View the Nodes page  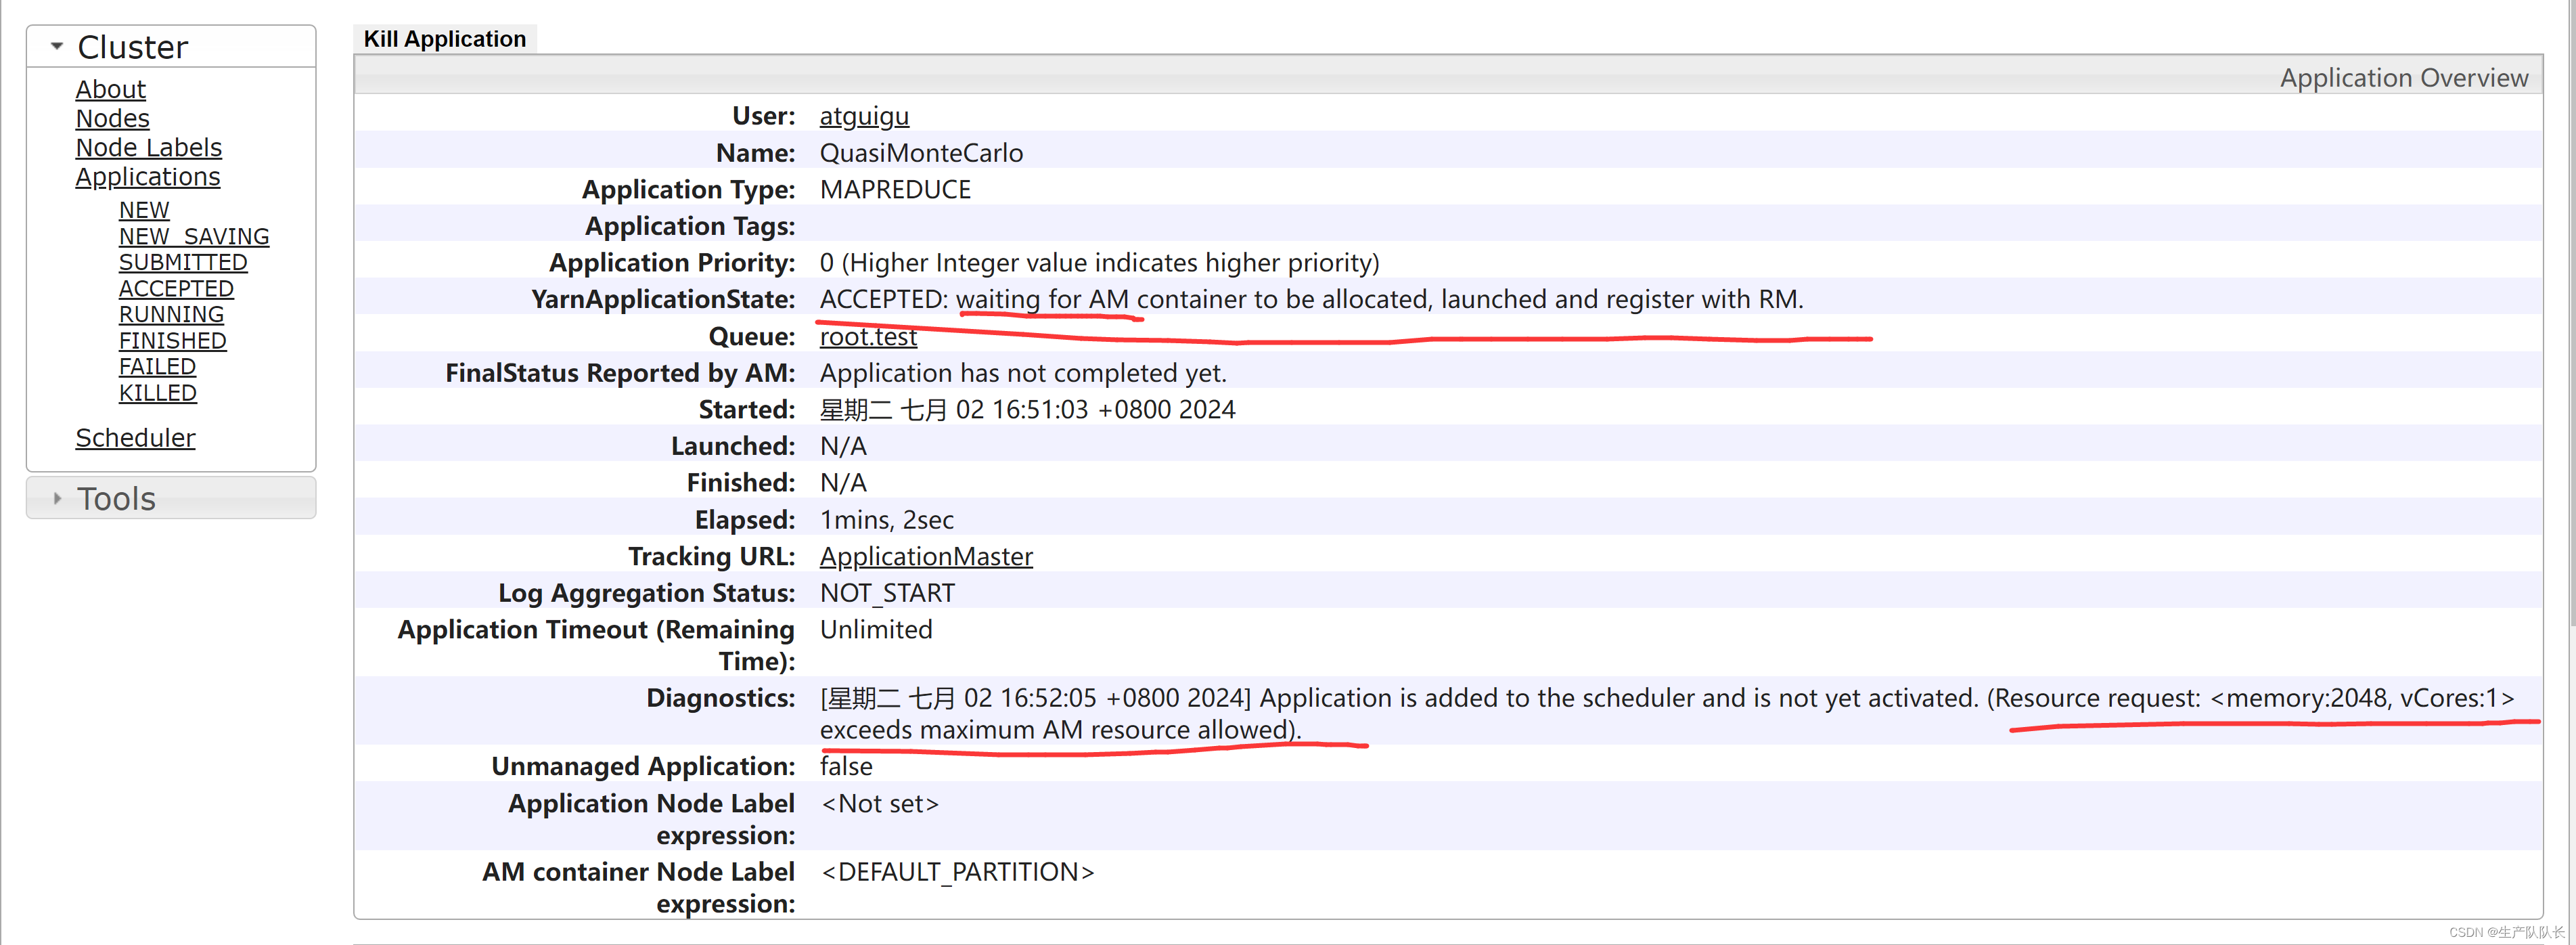(x=112, y=118)
